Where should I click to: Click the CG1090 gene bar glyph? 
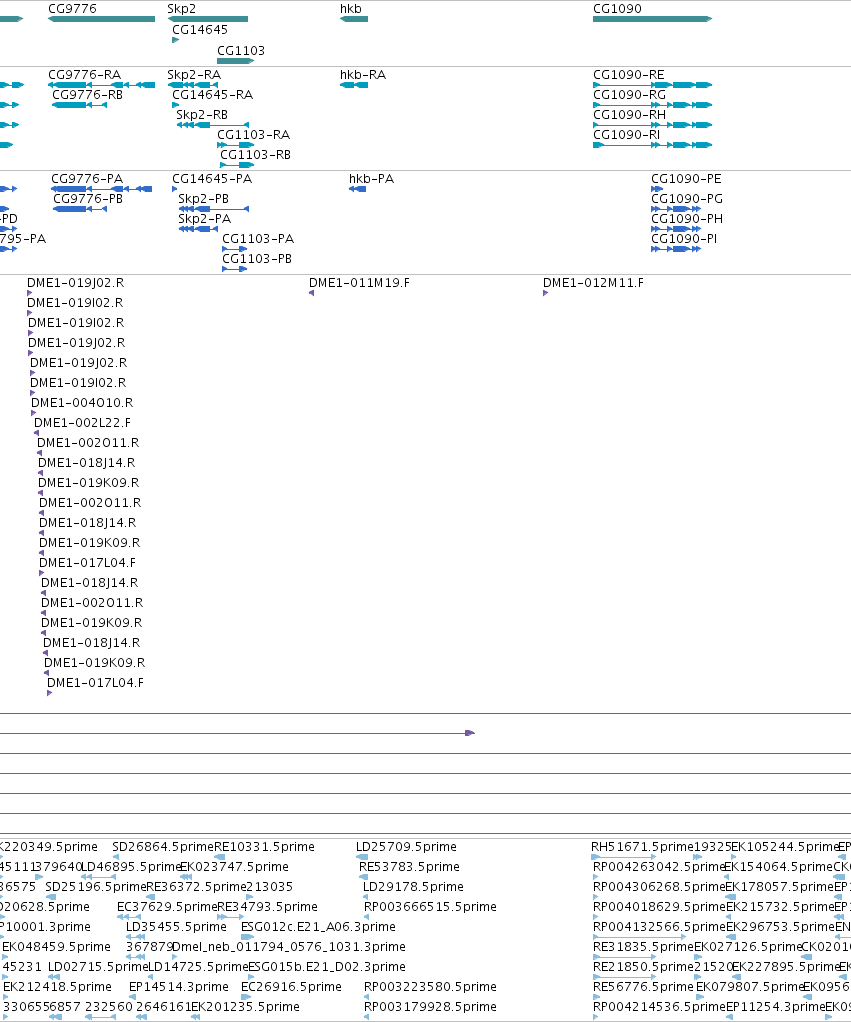click(652, 19)
